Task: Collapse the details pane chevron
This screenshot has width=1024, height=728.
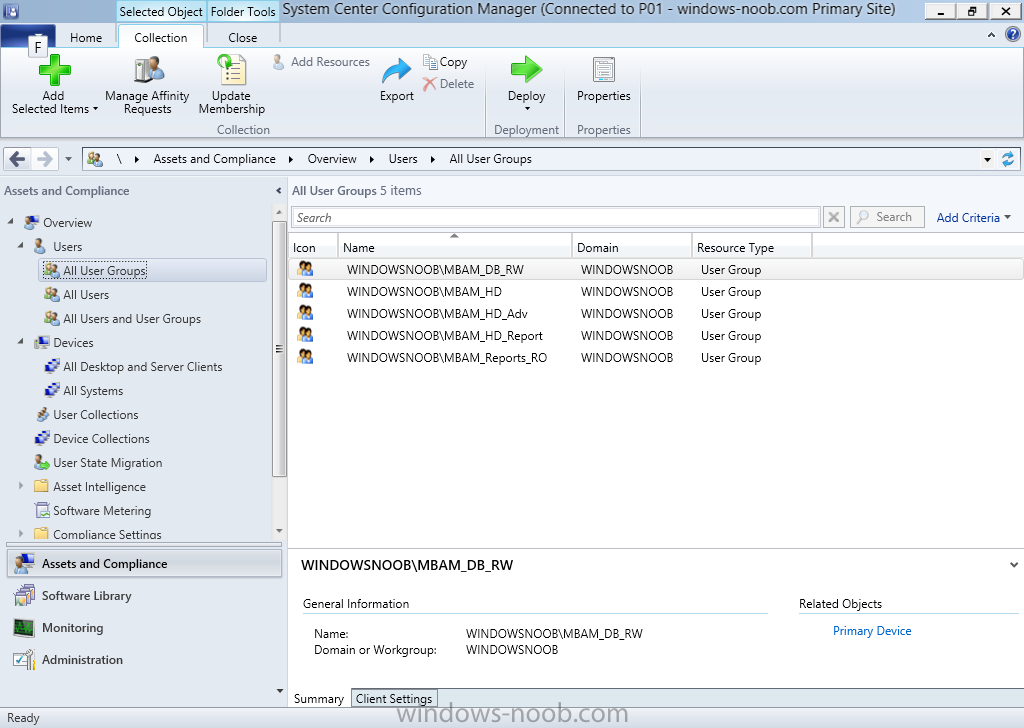Action: 1014,565
